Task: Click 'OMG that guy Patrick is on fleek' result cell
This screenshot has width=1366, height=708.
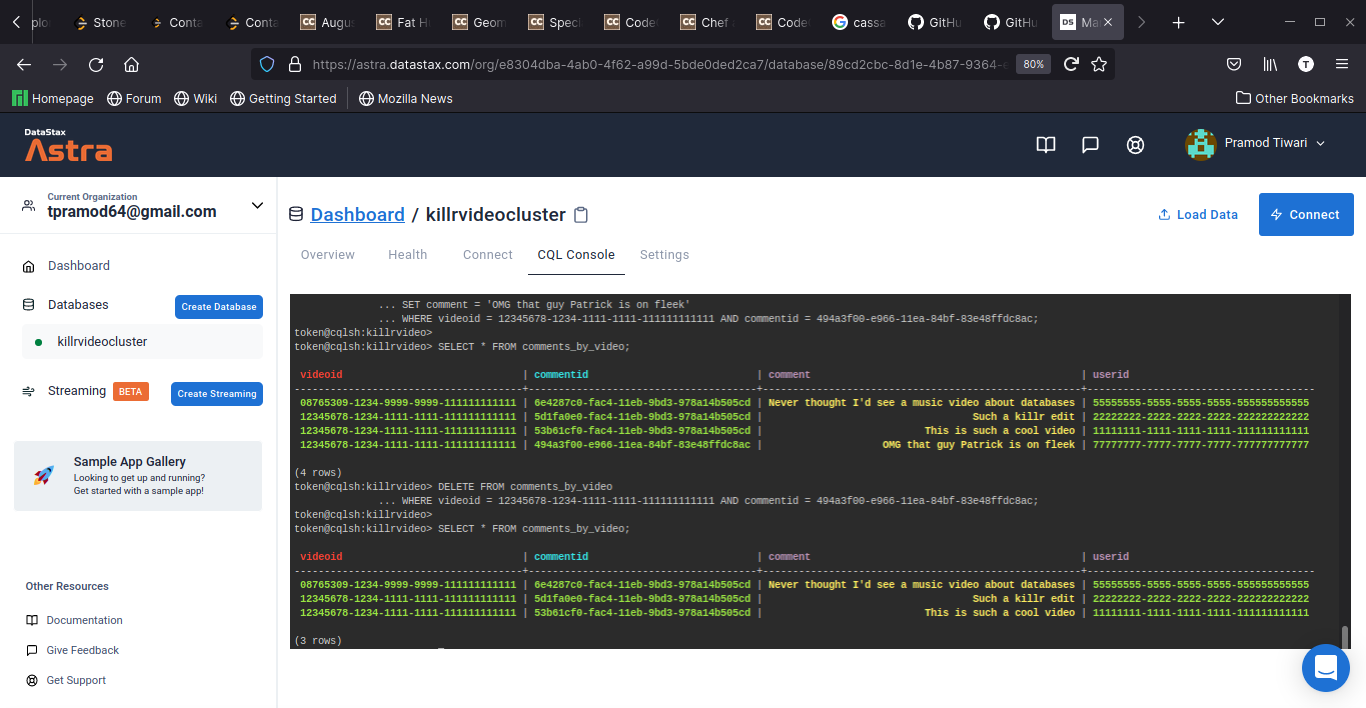Action: point(978,444)
